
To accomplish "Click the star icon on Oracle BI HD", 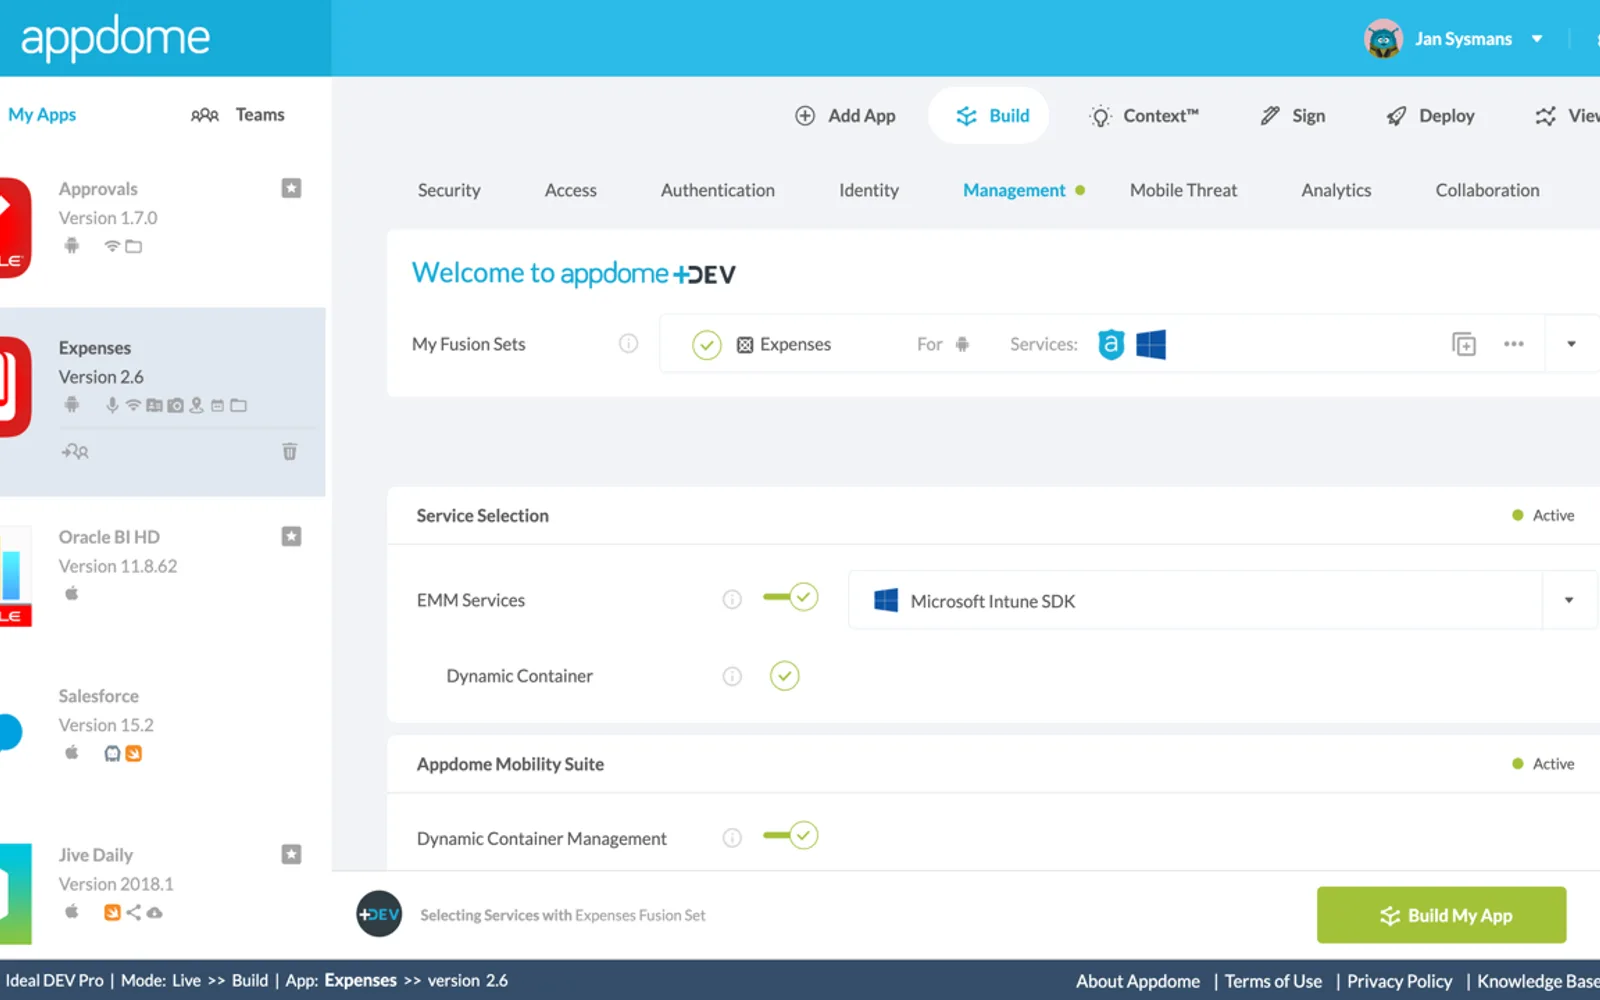I will pyautogui.click(x=291, y=536).
